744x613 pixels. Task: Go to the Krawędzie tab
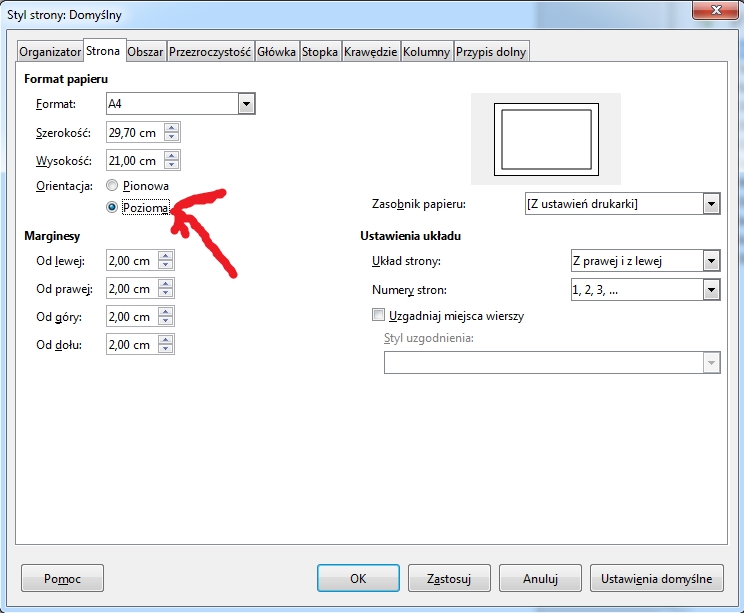click(371, 52)
